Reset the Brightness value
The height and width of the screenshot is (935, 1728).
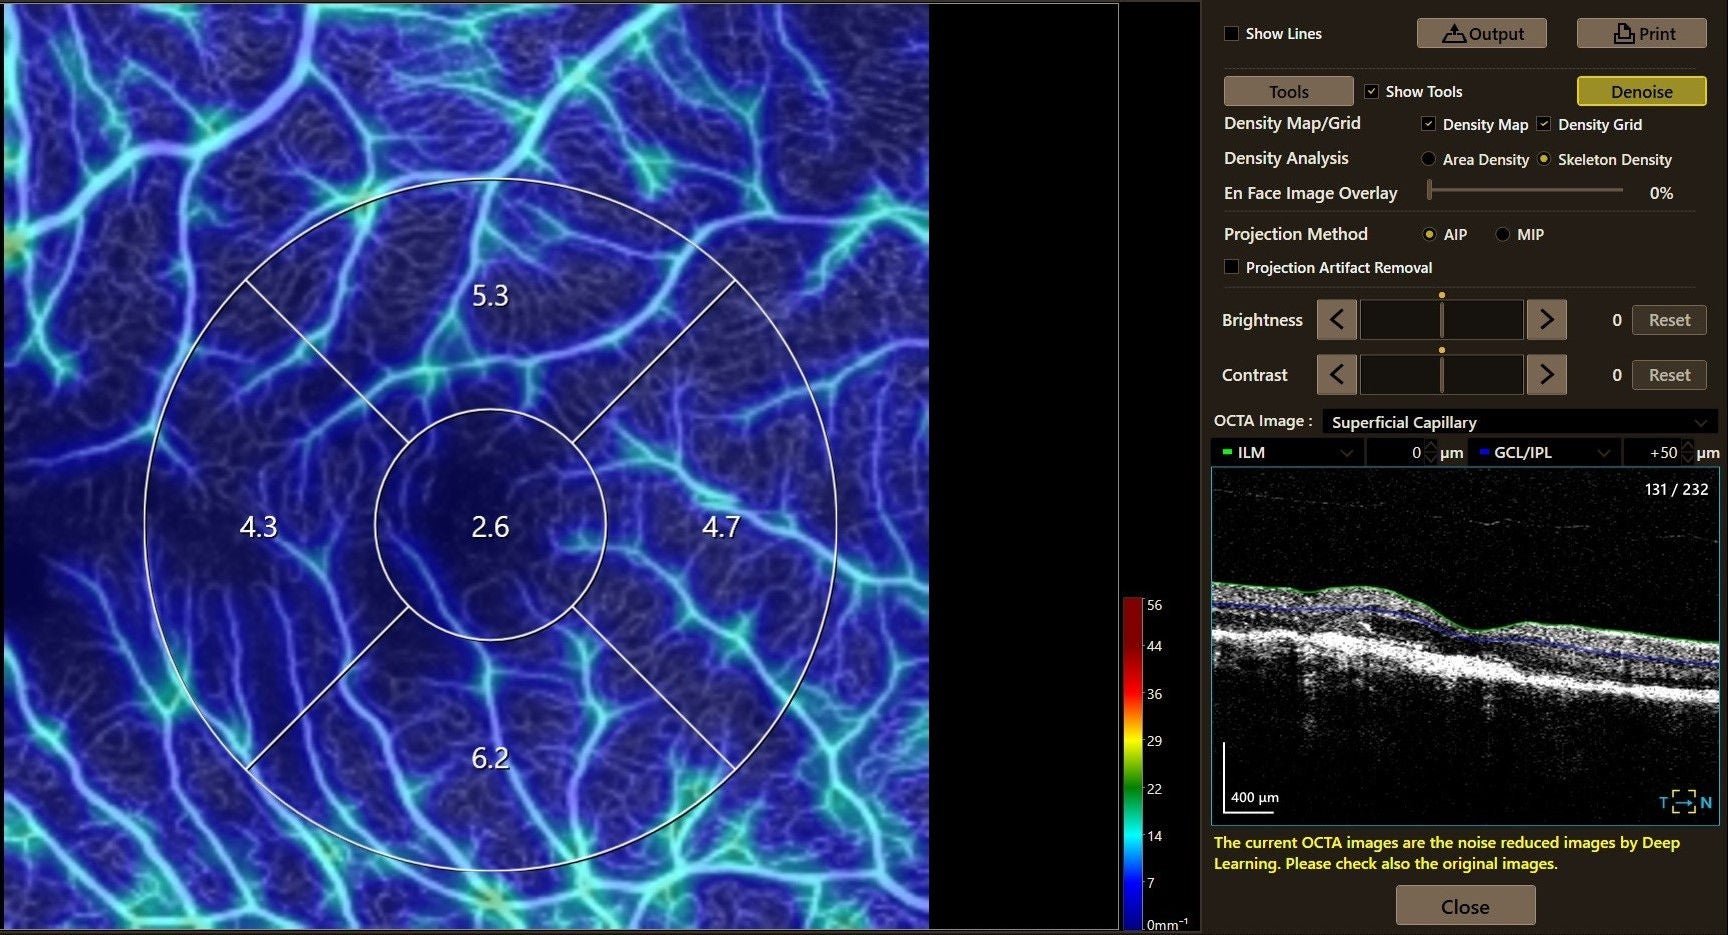pyautogui.click(x=1669, y=320)
